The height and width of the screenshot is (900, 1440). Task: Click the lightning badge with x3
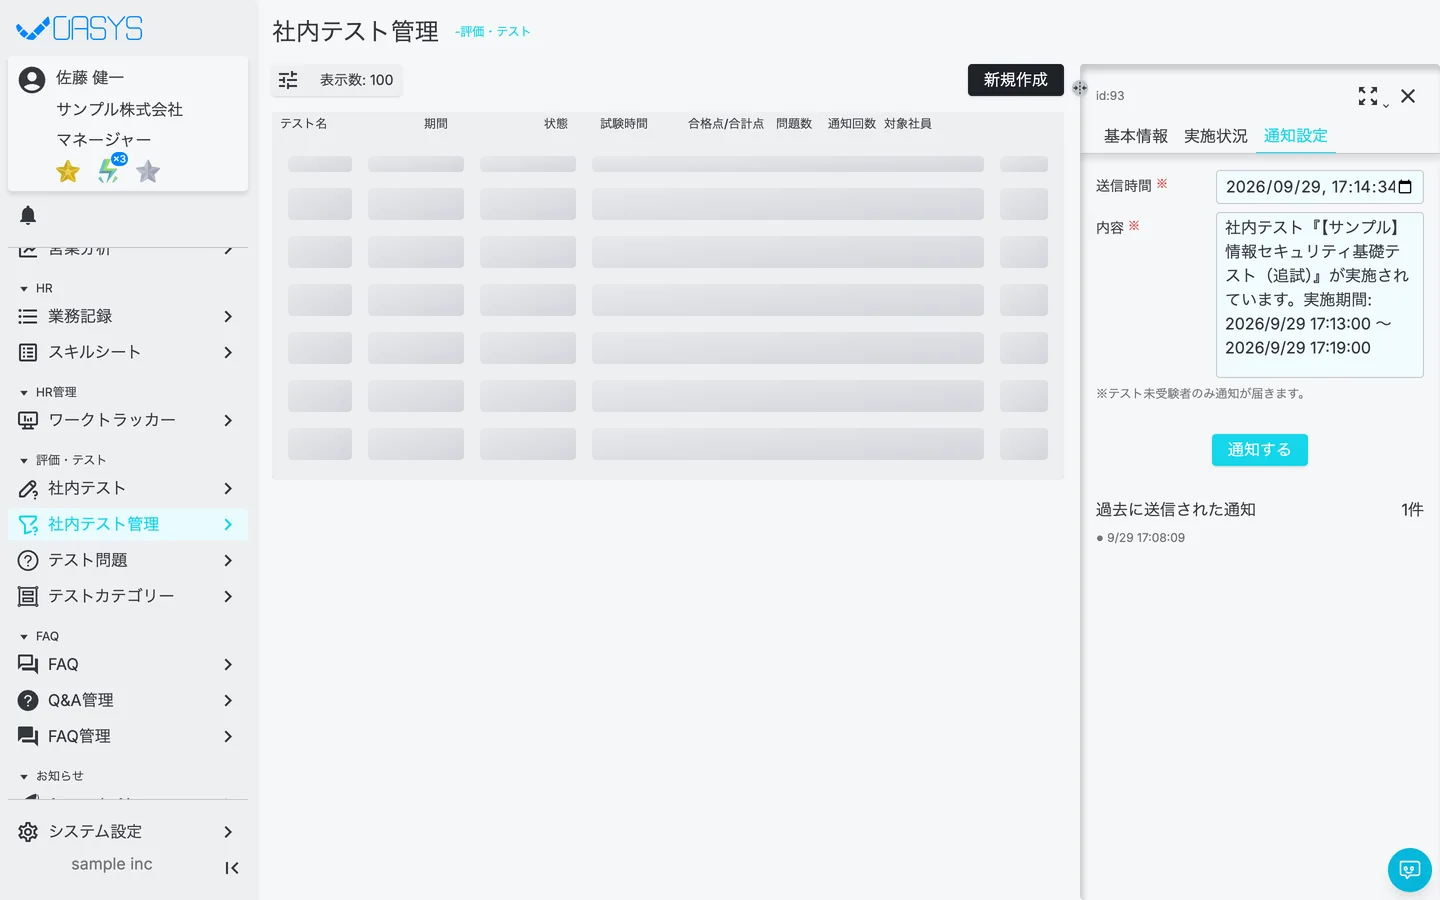(x=110, y=170)
